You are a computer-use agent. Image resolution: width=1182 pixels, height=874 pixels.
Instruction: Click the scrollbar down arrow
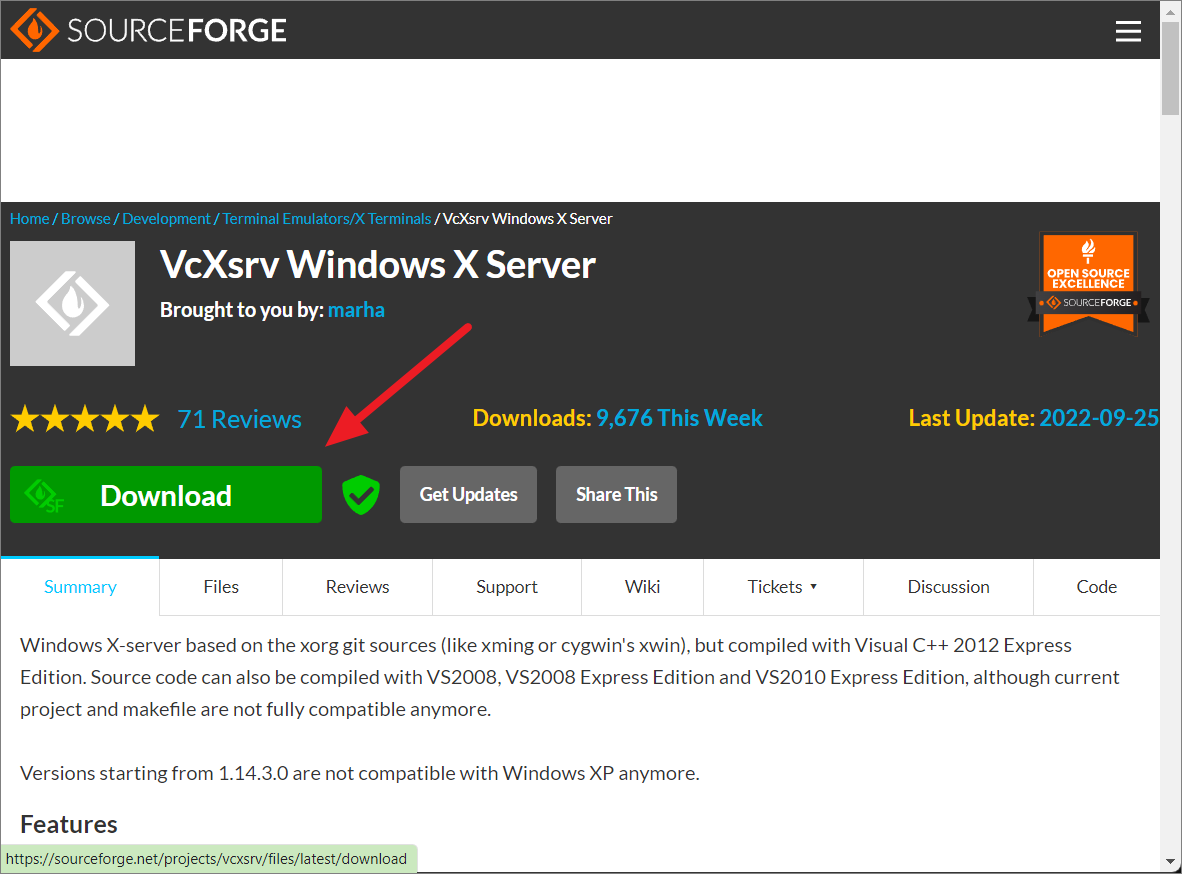tap(1170, 861)
